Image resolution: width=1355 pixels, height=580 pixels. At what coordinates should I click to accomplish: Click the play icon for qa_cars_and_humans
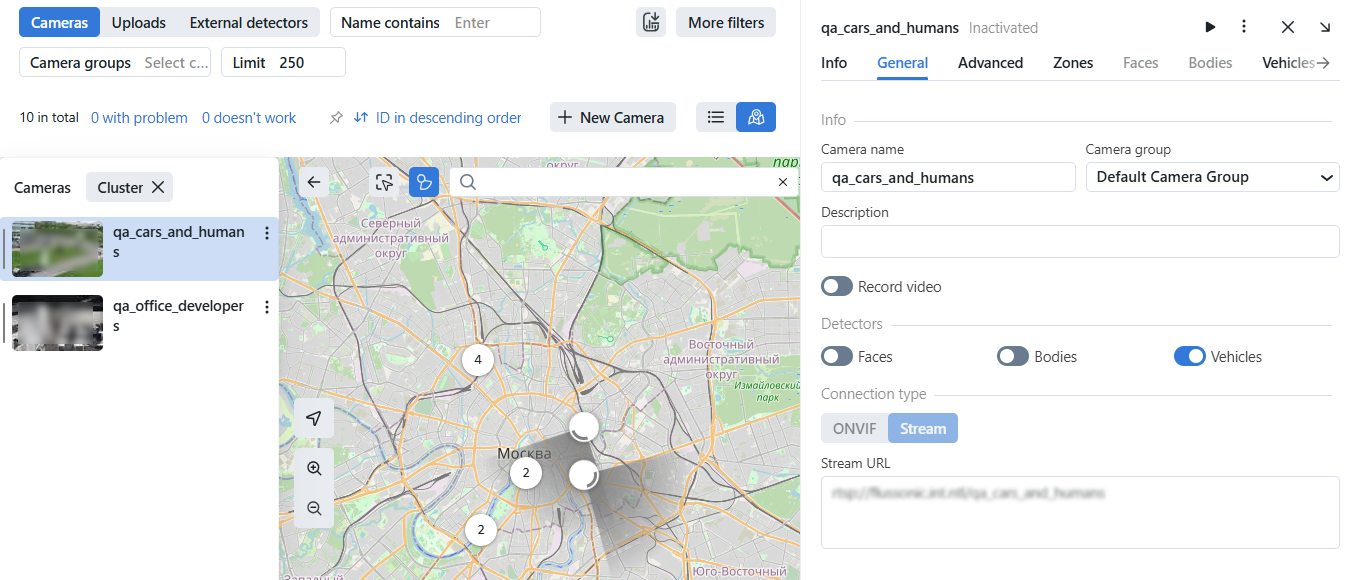1210,28
